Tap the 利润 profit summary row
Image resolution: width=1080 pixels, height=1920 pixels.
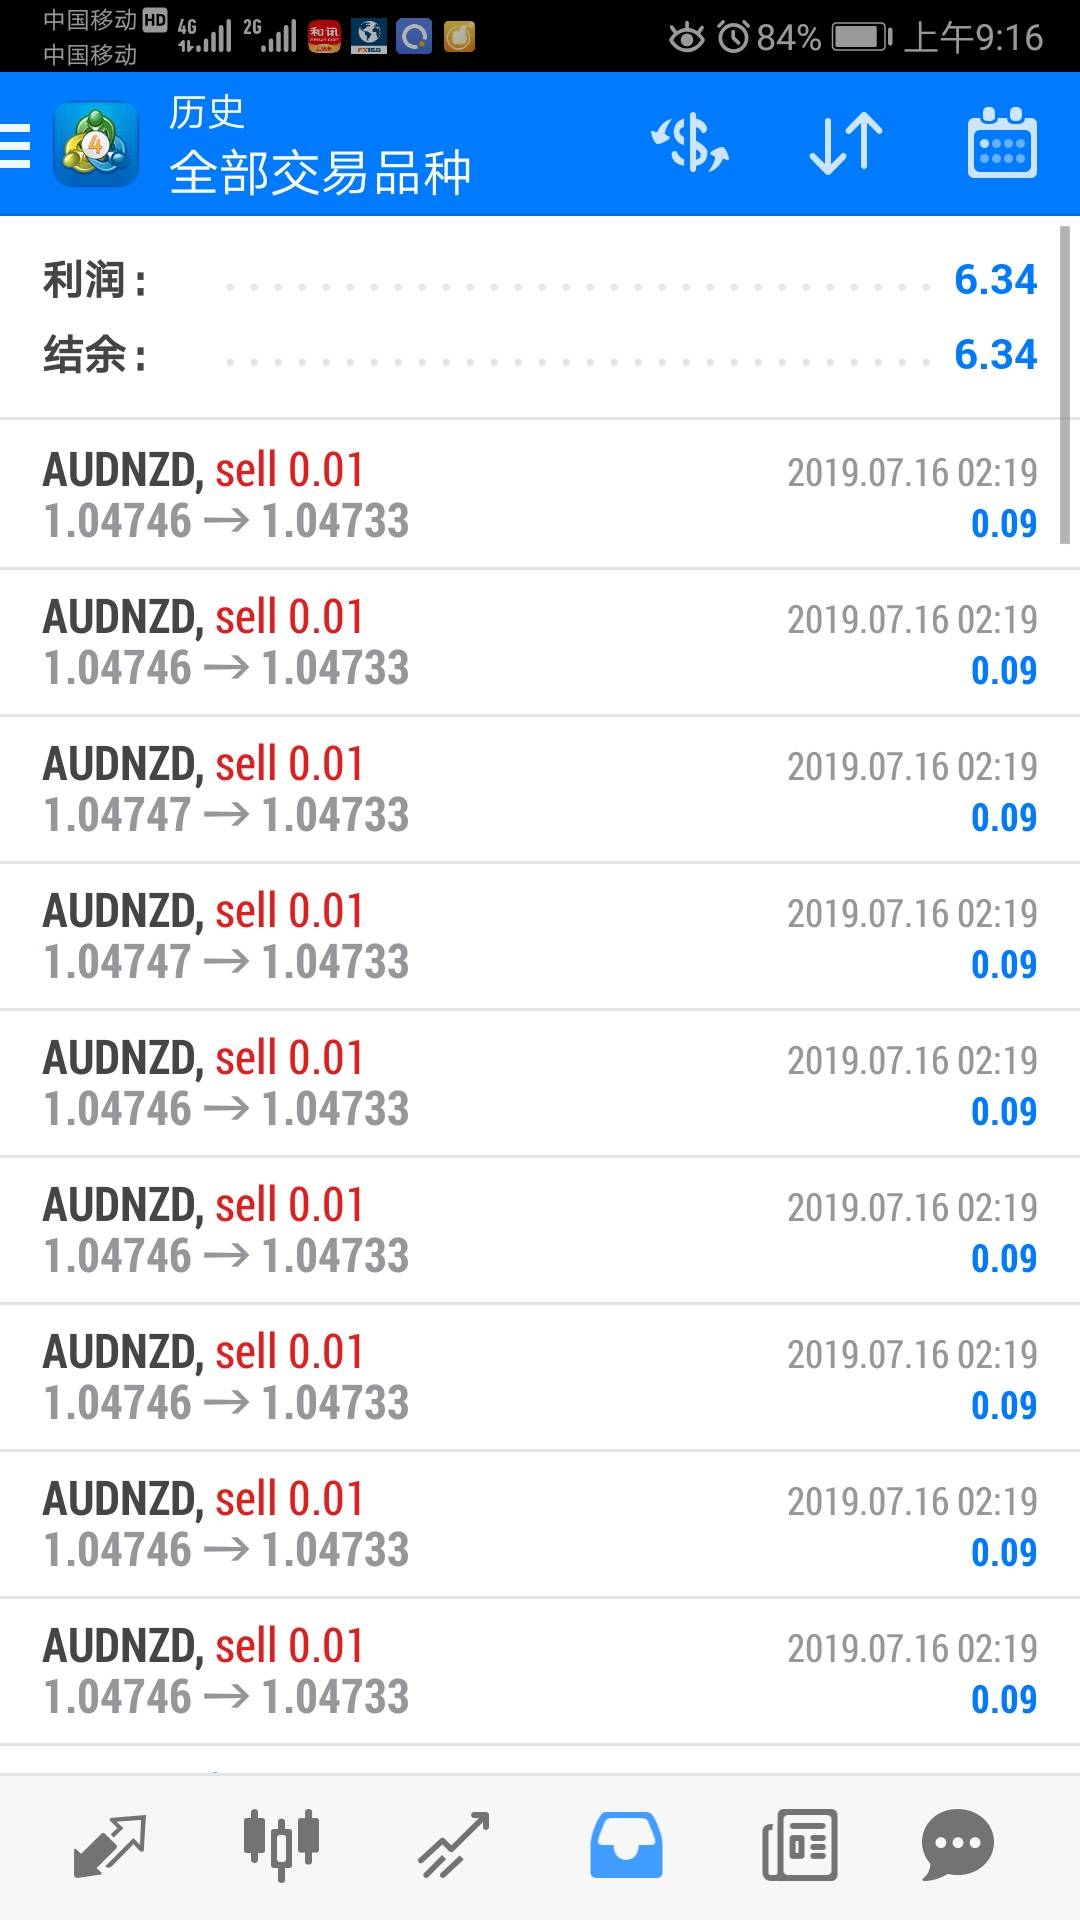[540, 280]
